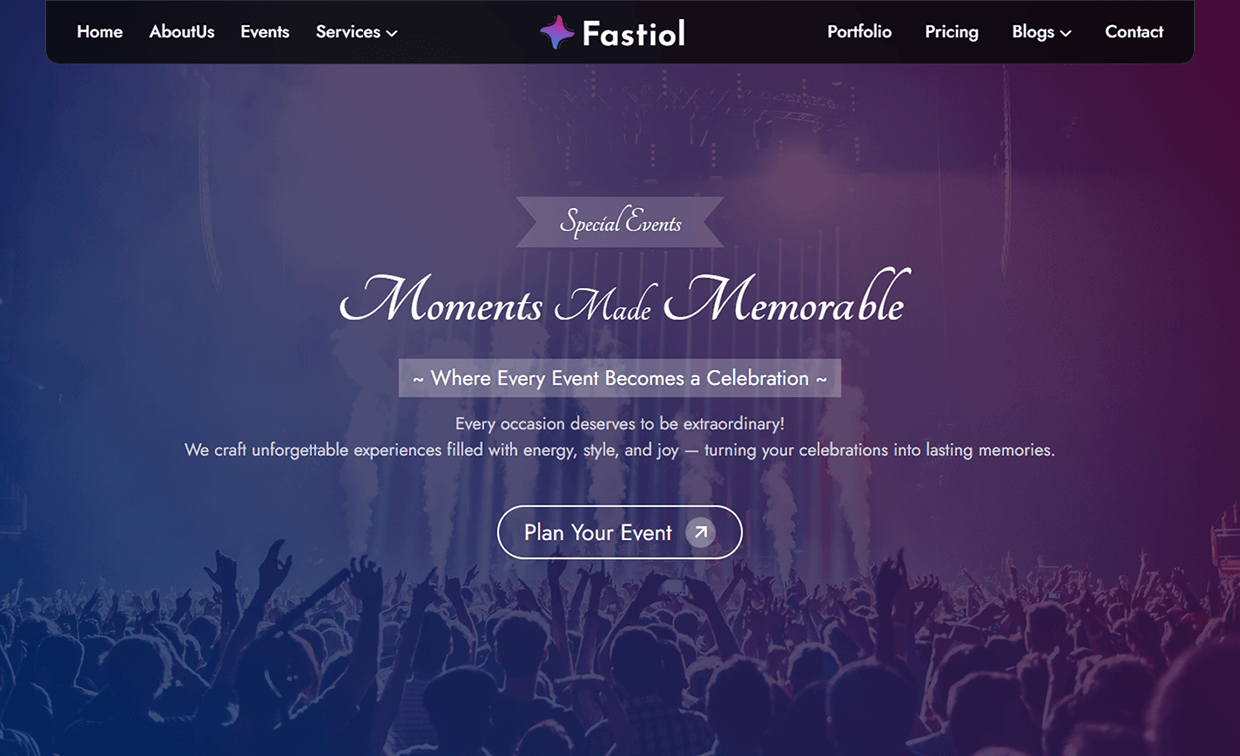
Task: Open the Blogs chevron arrow
Action: click(x=1067, y=33)
